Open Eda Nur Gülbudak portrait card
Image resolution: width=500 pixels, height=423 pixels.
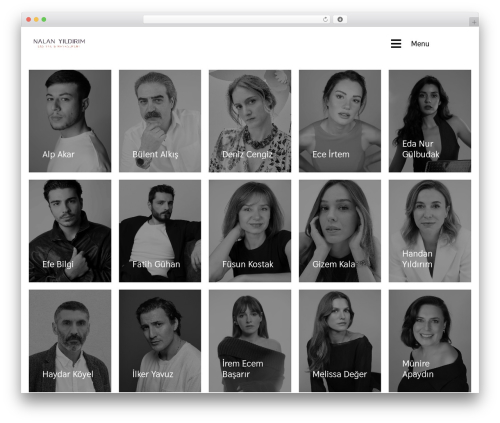click(x=430, y=121)
